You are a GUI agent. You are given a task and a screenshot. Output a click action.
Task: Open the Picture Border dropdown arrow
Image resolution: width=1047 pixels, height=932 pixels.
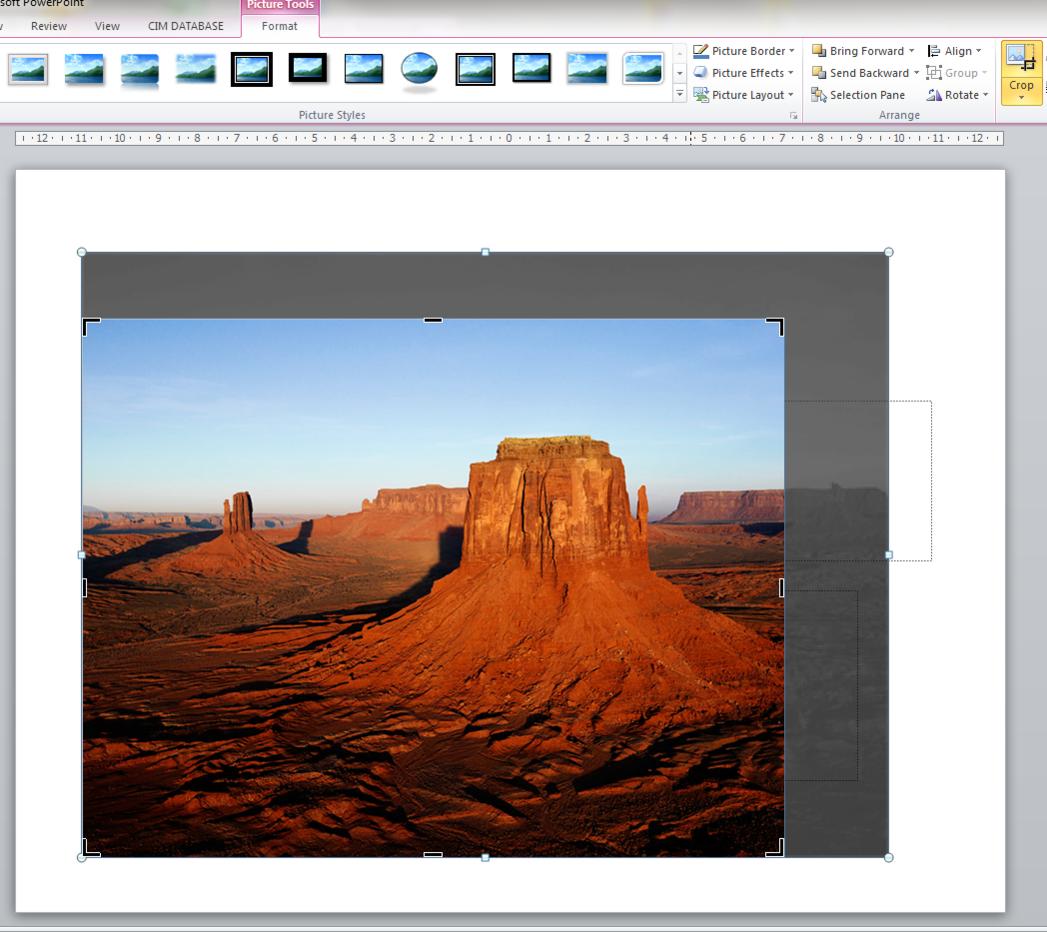(792, 51)
